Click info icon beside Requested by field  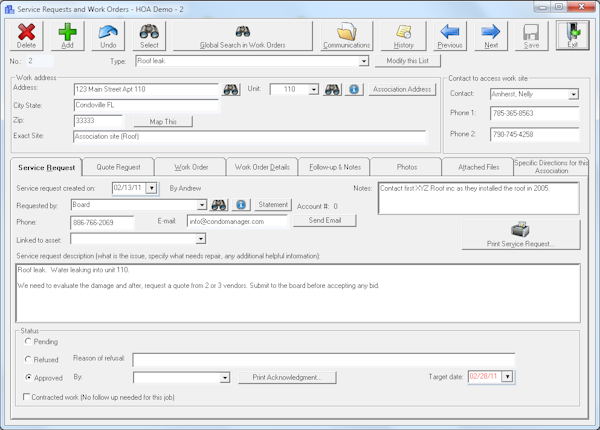(241, 205)
